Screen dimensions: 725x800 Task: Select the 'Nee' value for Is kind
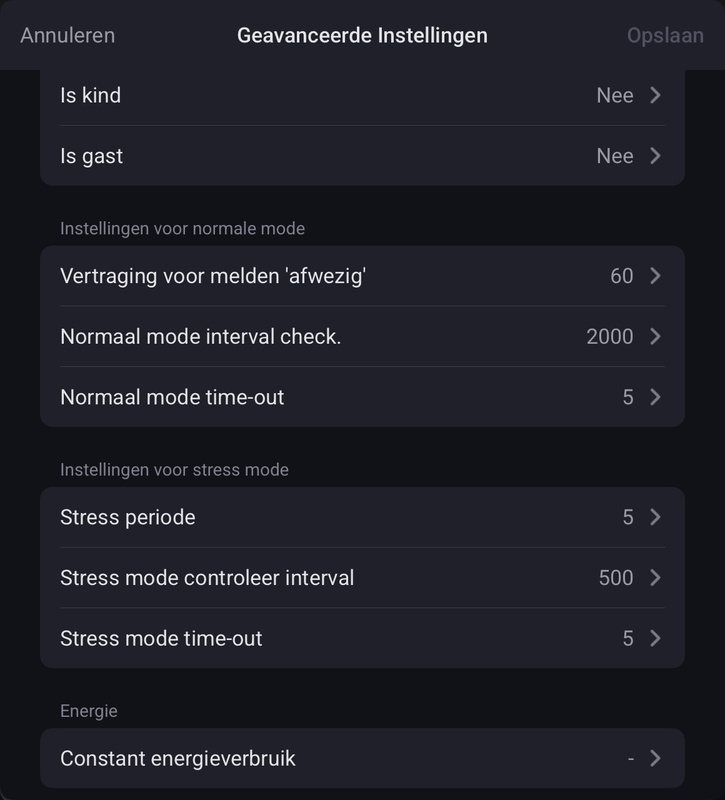click(615, 96)
